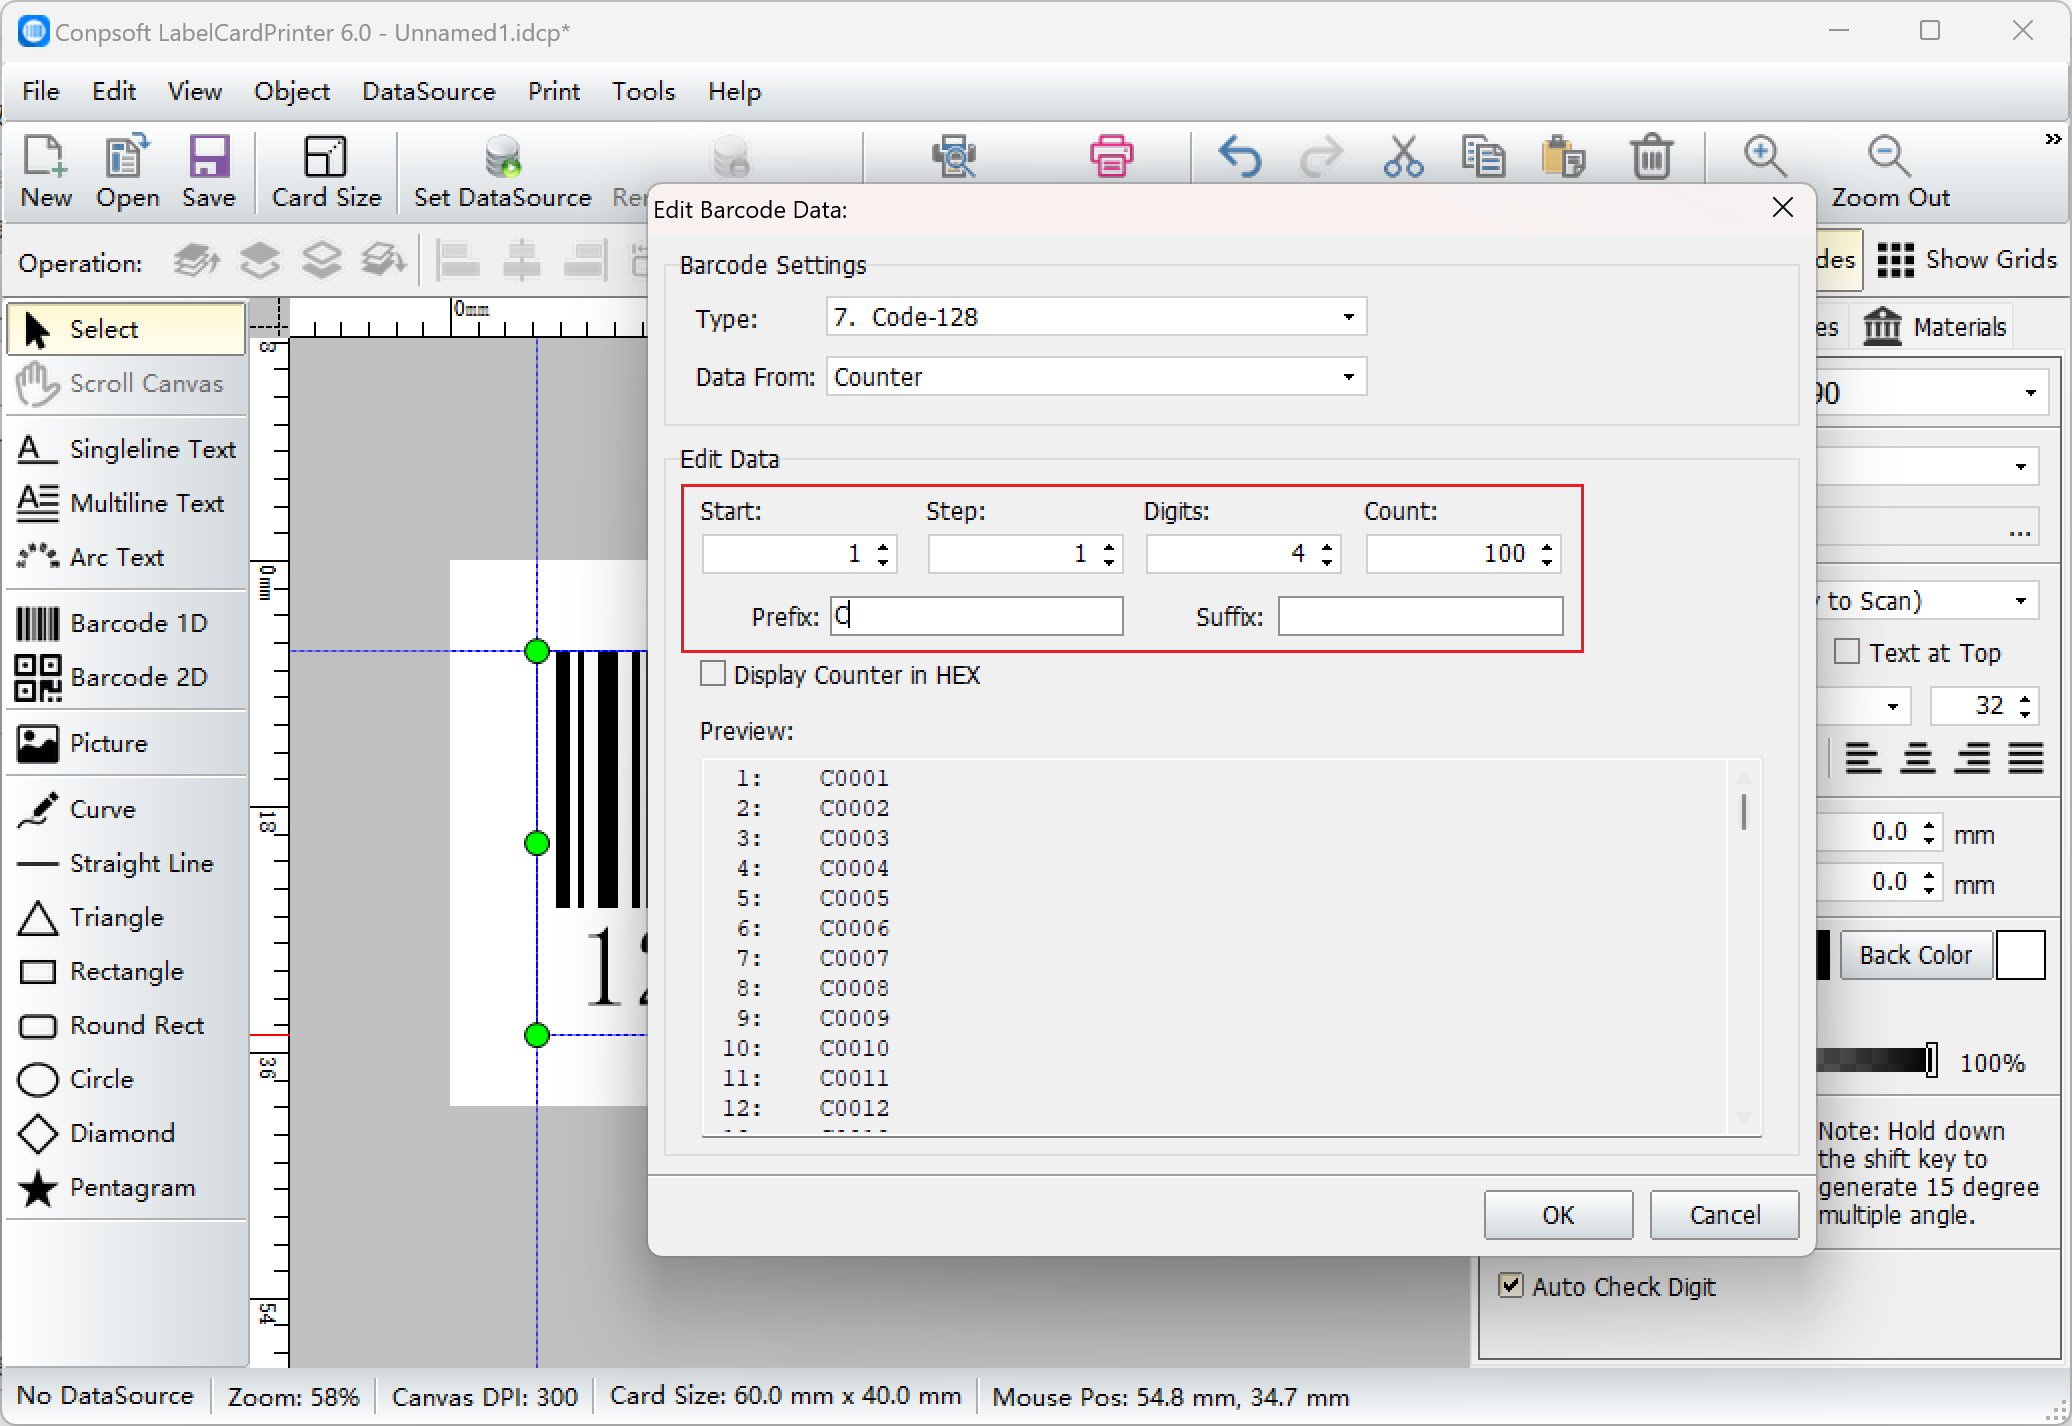Select the Curve drawing tool
Image resolution: width=2072 pixels, height=1426 pixels.
126,809
